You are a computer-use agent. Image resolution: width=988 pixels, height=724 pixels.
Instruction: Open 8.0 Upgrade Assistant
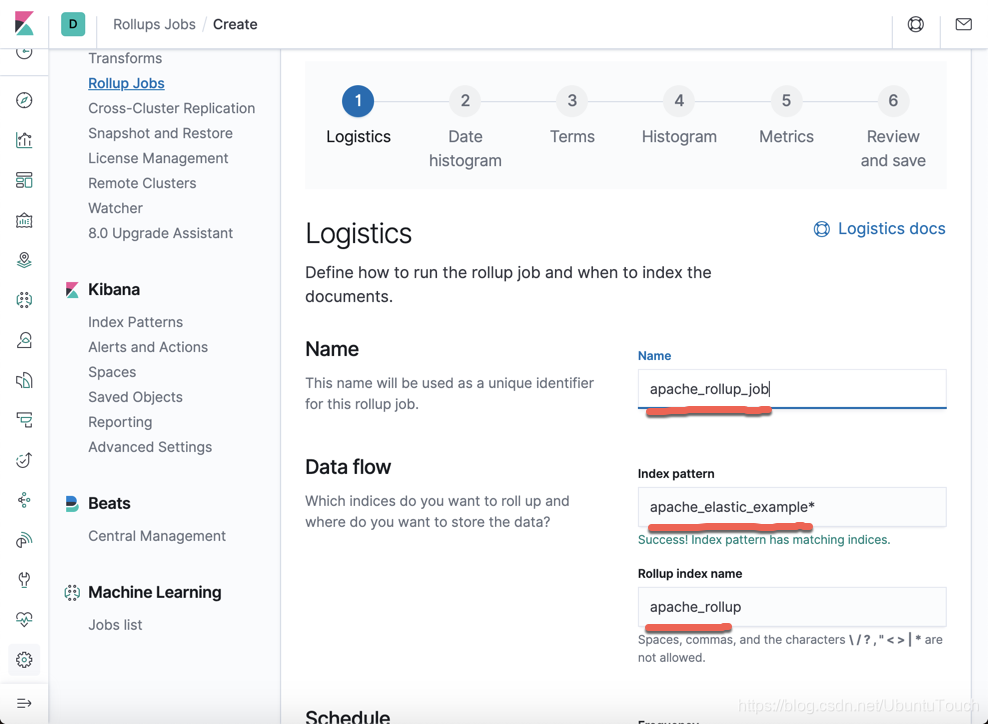tap(160, 233)
